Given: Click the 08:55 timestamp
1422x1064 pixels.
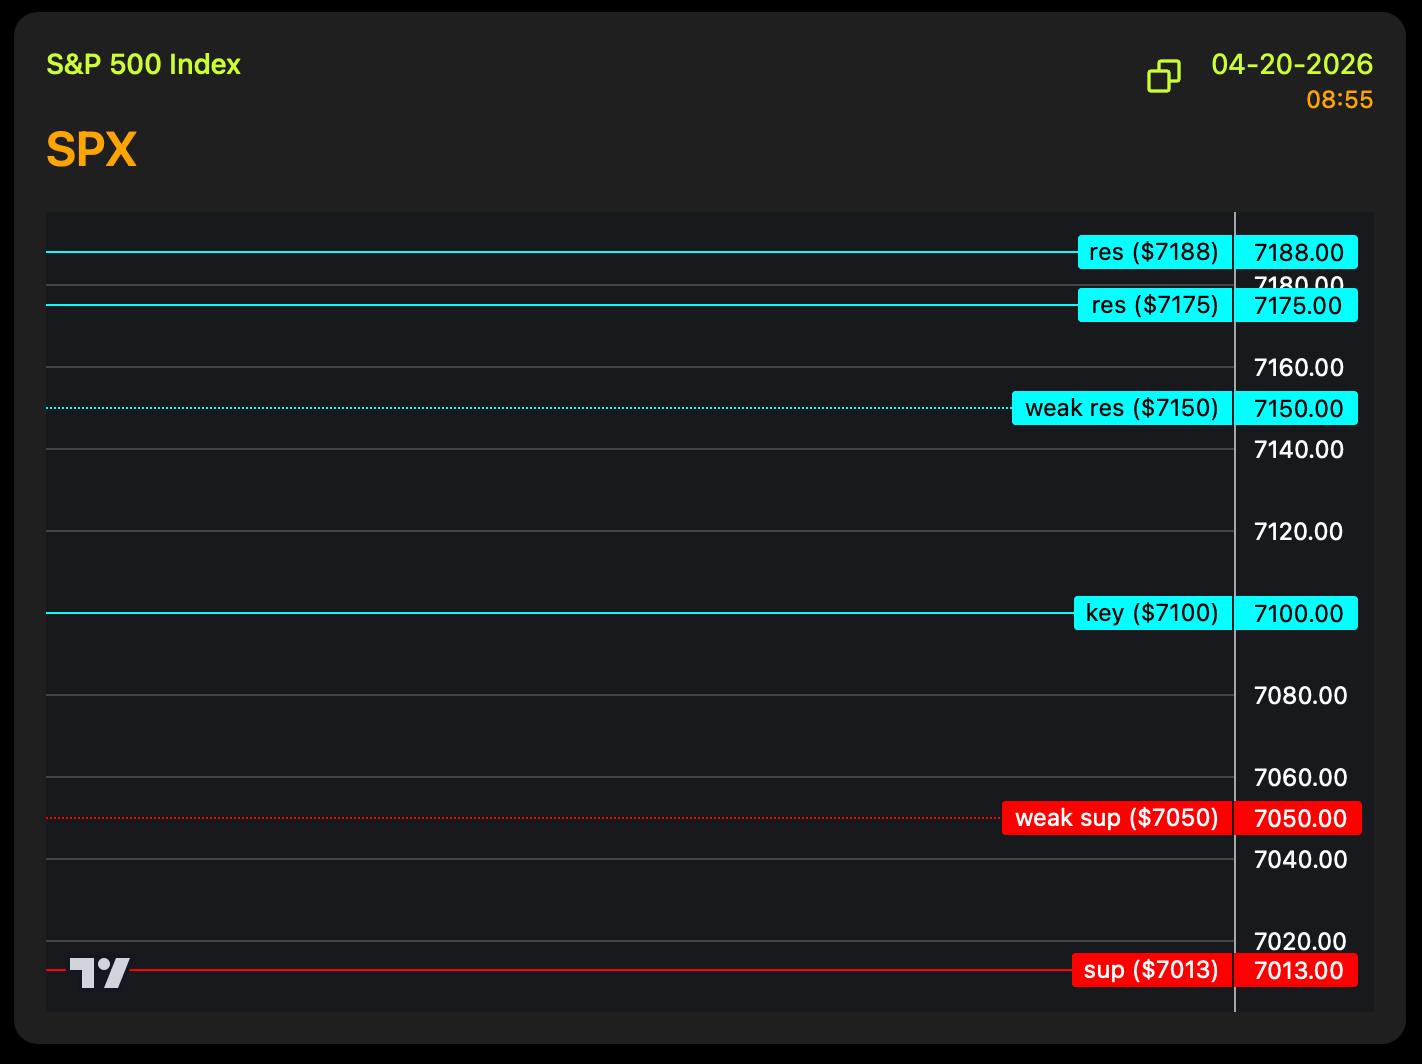Looking at the screenshot, I should [1340, 100].
